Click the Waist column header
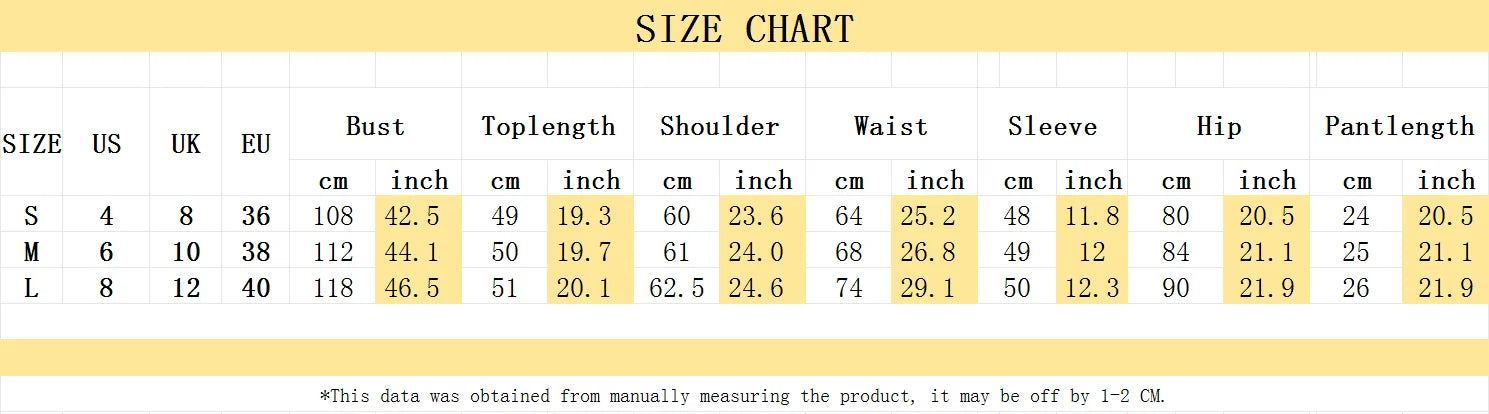The image size is (1489, 414). (891, 127)
